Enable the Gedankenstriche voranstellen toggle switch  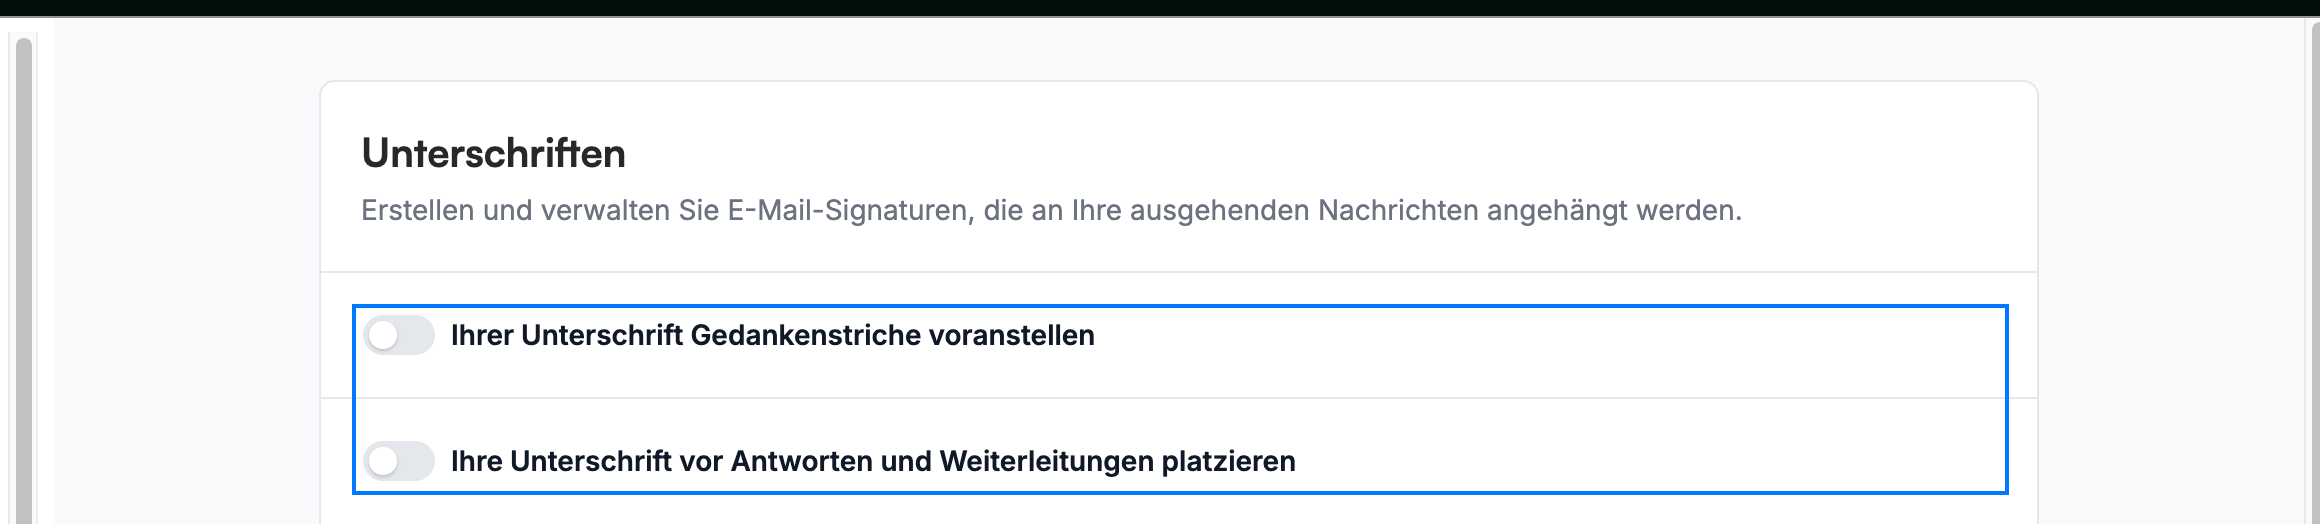pos(399,336)
